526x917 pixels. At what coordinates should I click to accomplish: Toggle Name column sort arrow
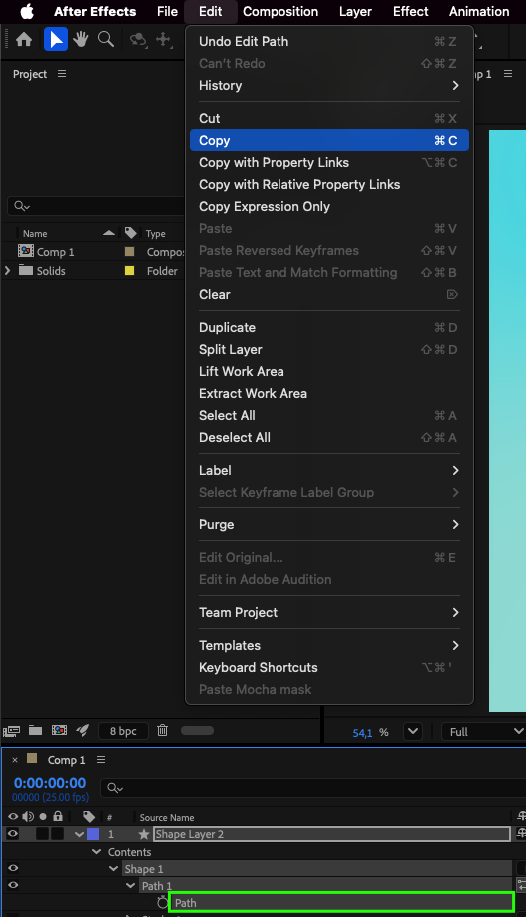(109, 233)
